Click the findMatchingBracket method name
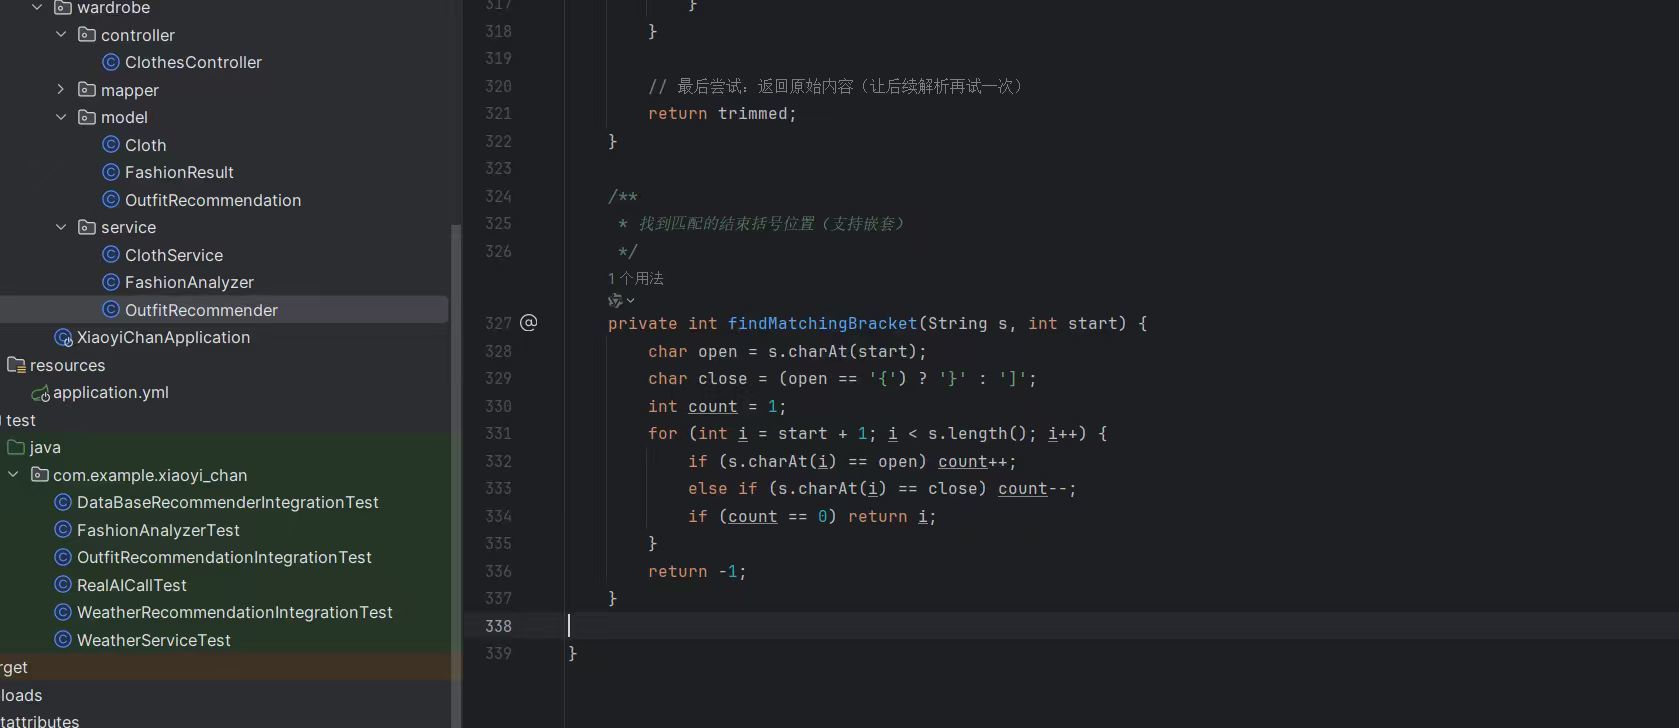Viewport: 1679px width, 728px height. (822, 323)
